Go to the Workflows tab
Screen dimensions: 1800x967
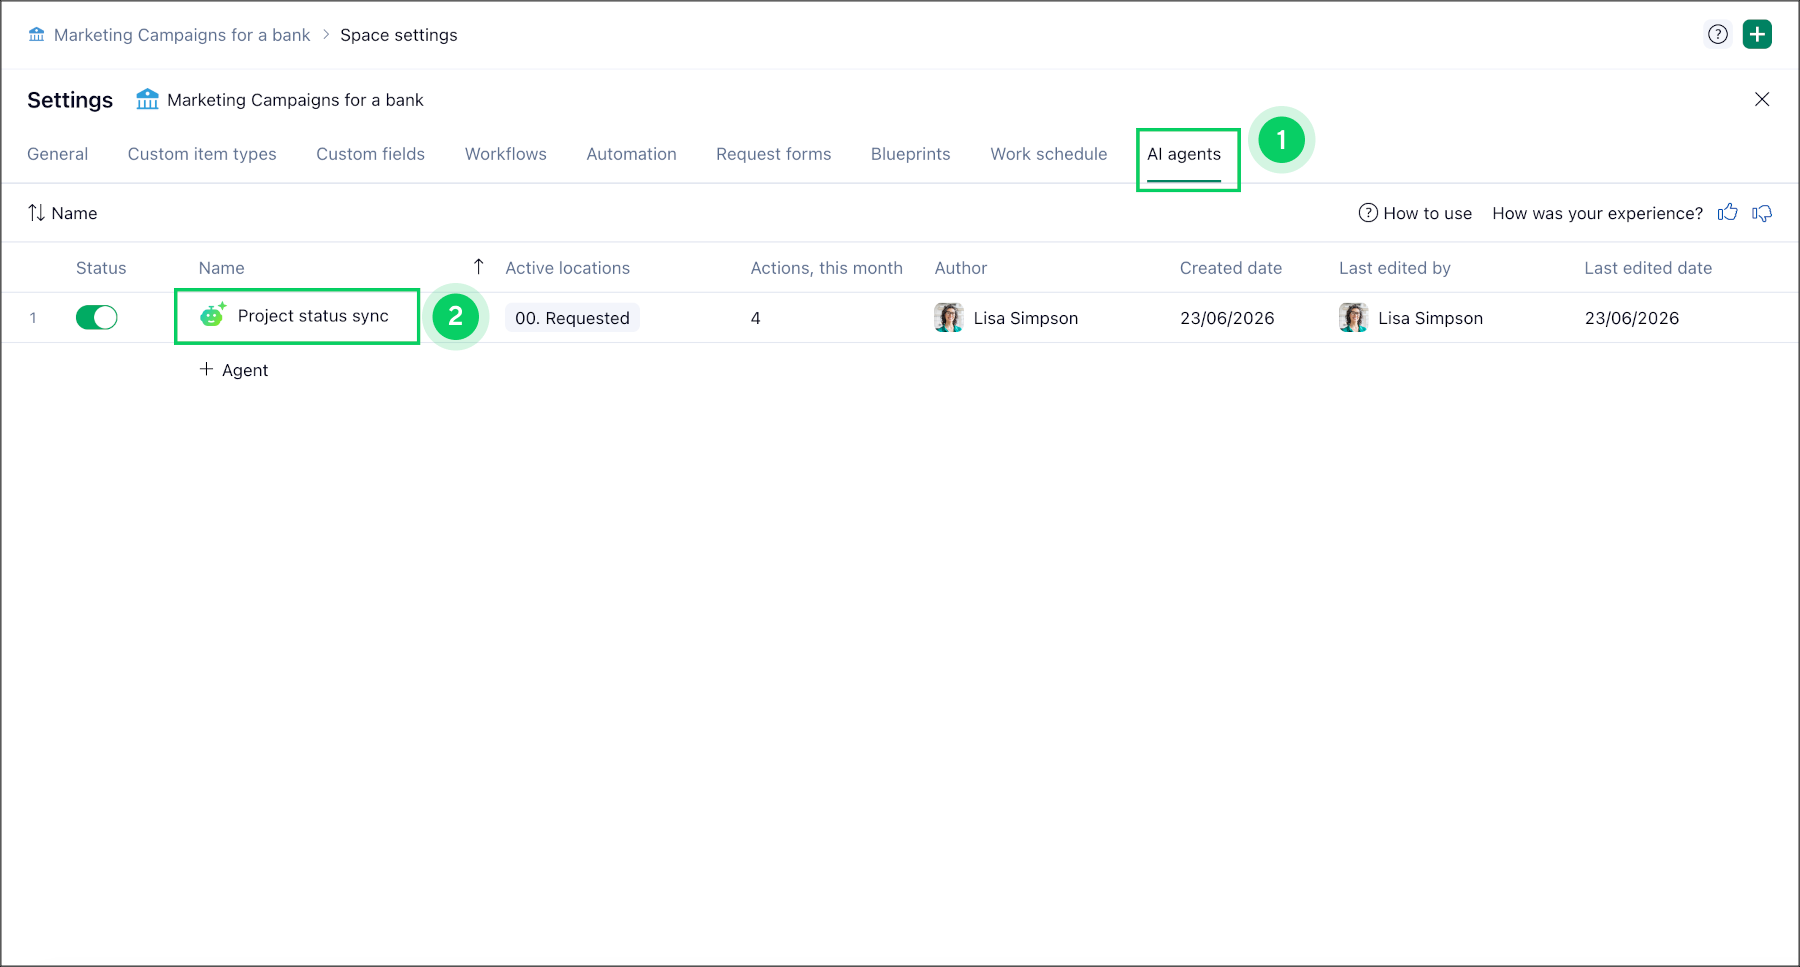coord(506,154)
